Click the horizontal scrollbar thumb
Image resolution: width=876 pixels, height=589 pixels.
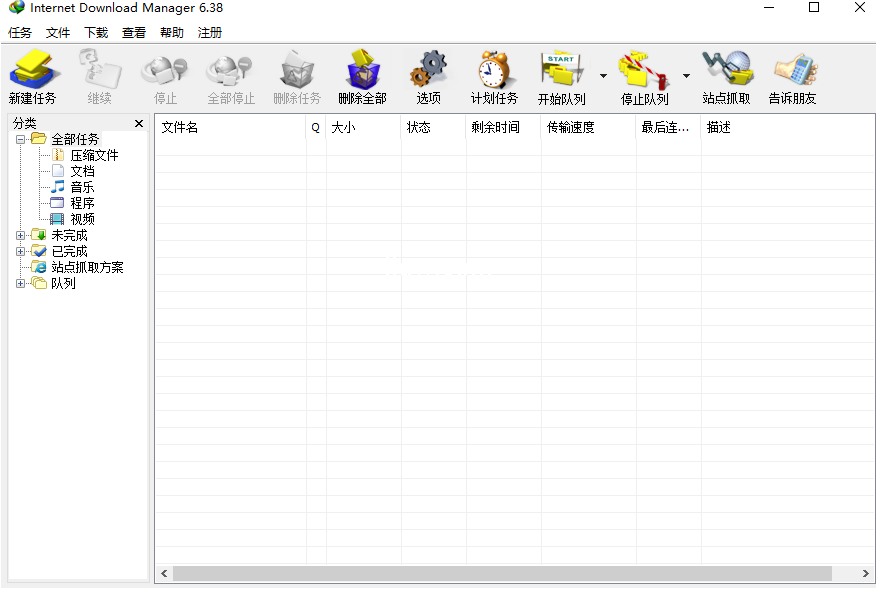pos(502,573)
